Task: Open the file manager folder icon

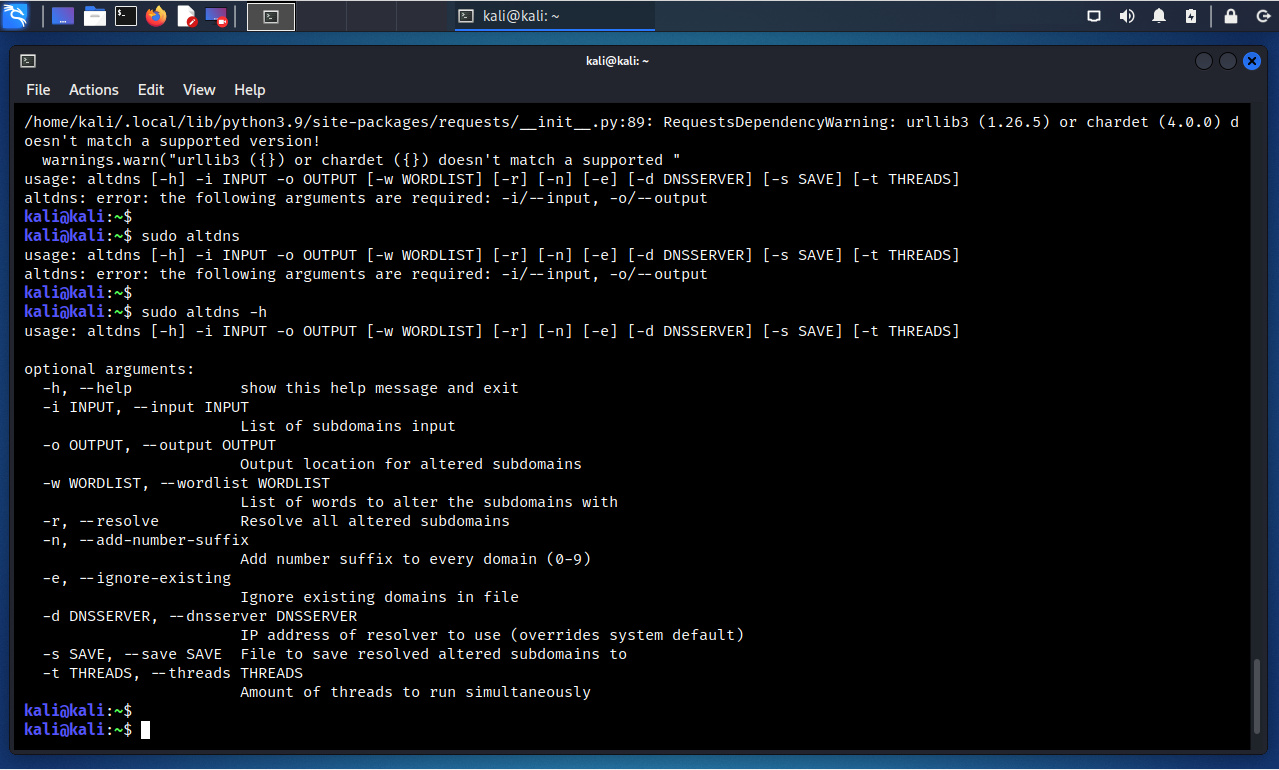Action: 95,16
